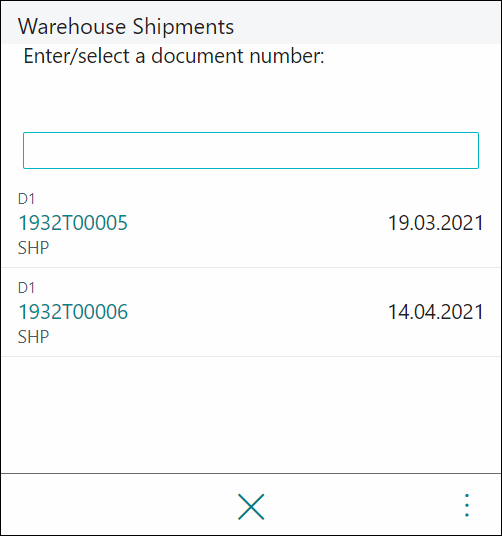
Task: Click the empty list area below the shipments
Action: click(251, 415)
